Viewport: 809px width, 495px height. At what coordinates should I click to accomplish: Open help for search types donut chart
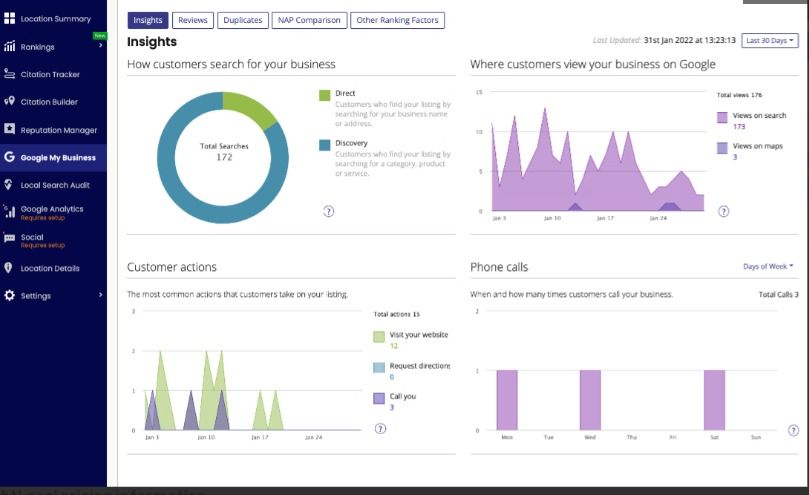coord(329,211)
